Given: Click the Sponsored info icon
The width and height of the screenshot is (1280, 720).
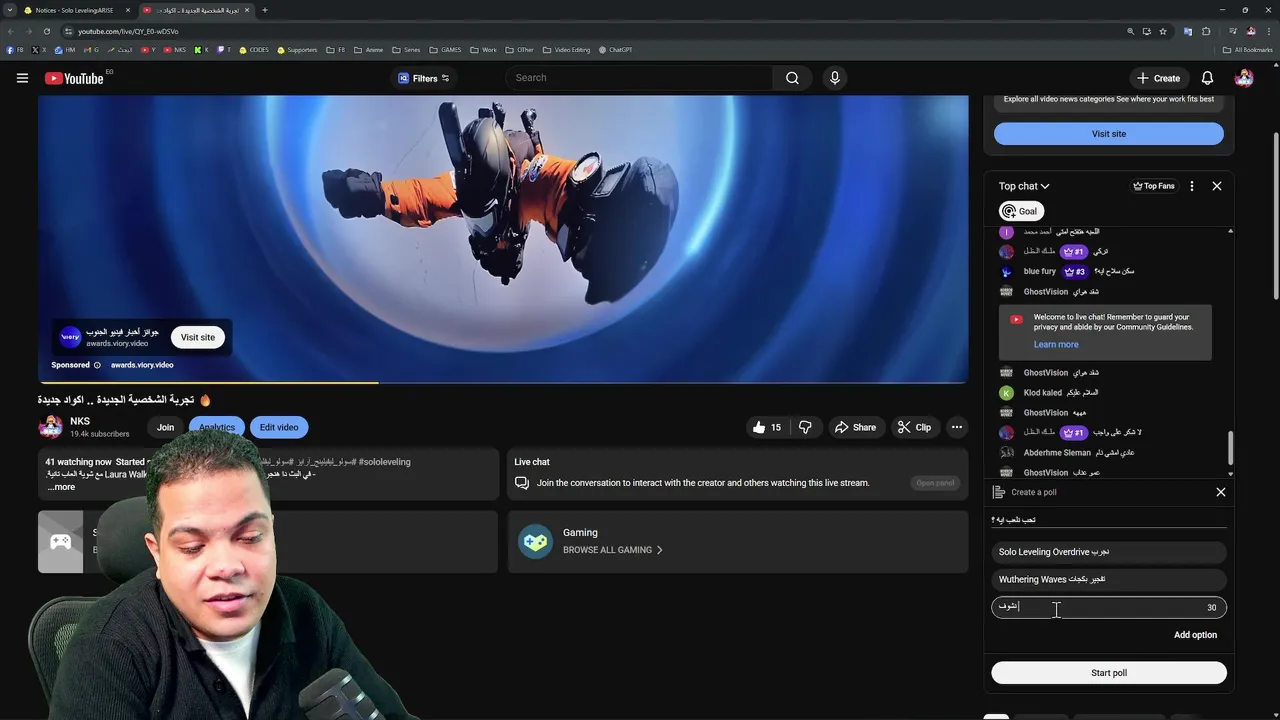Looking at the screenshot, I should click(97, 365).
